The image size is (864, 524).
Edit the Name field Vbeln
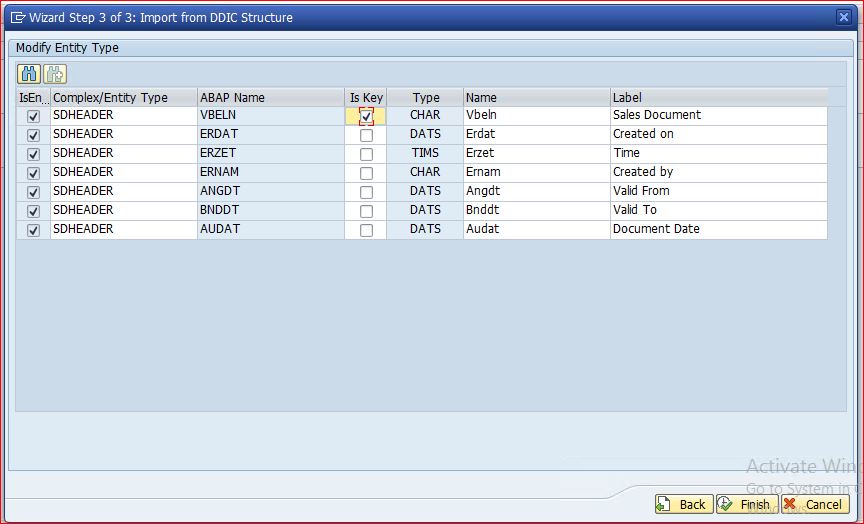[536, 115]
